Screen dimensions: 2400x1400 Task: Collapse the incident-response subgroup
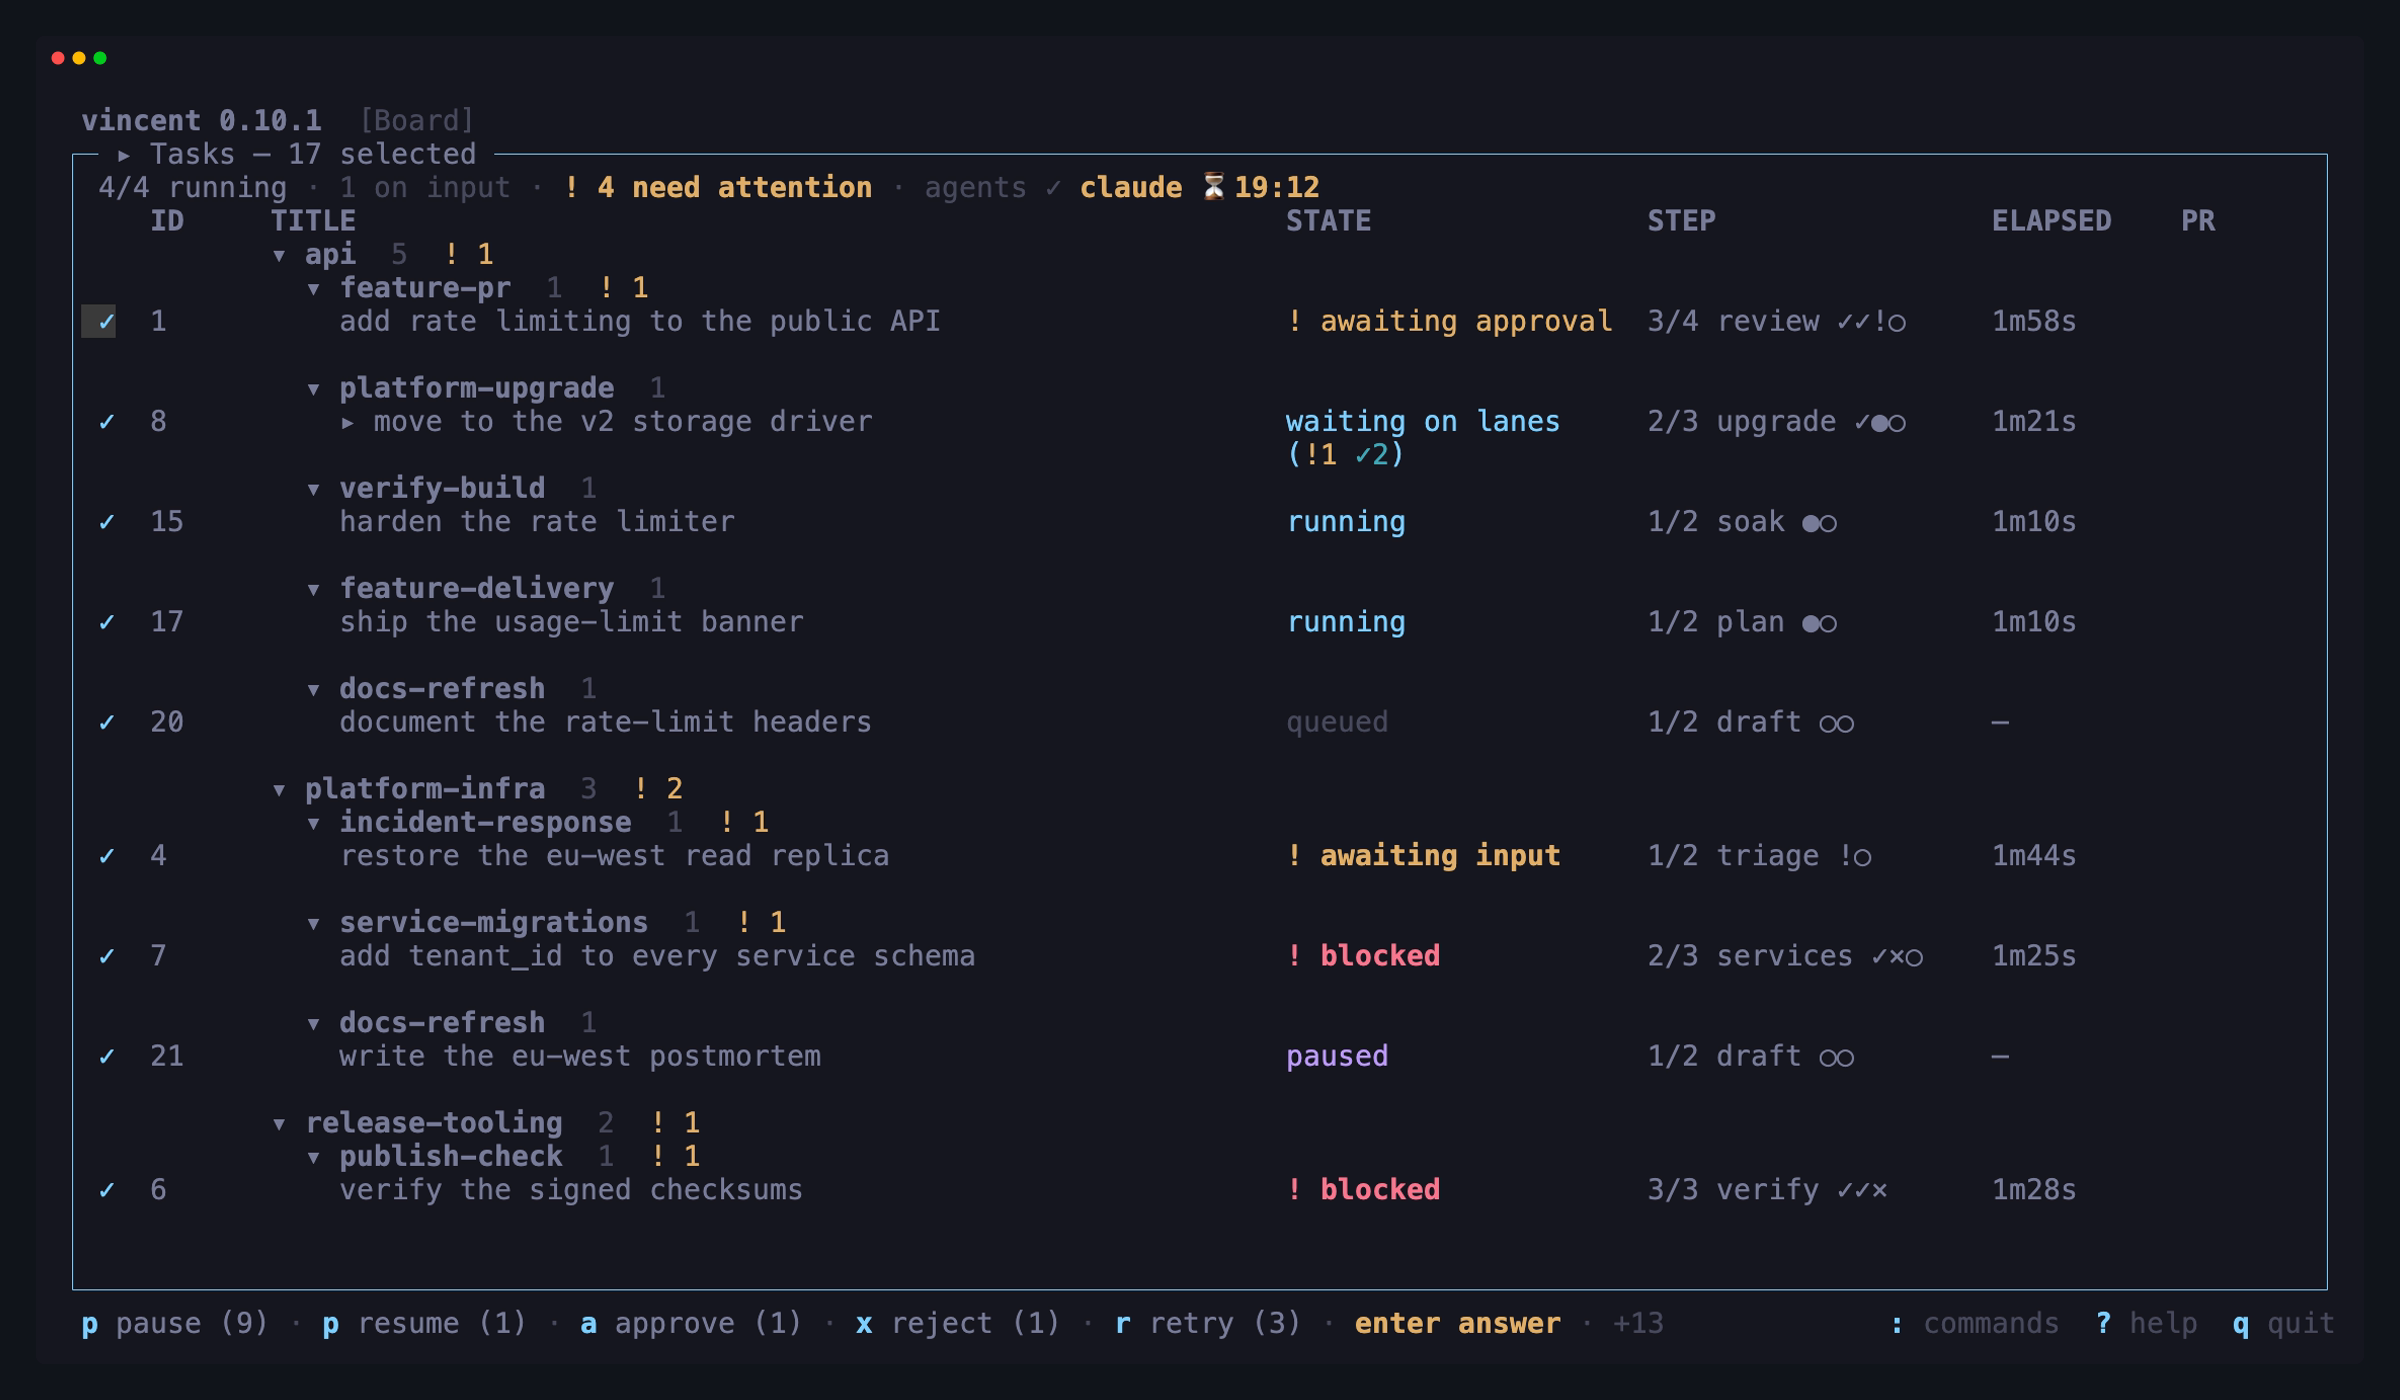point(314,824)
